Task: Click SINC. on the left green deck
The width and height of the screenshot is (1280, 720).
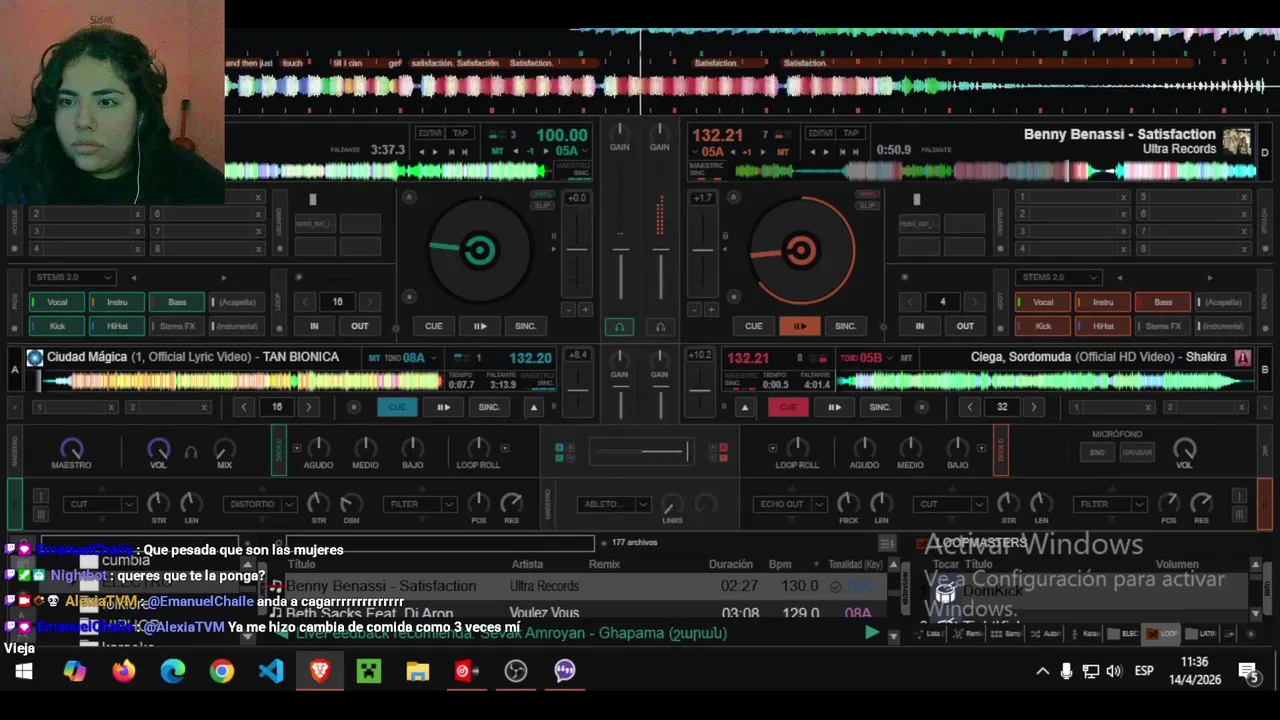Action: click(526, 326)
